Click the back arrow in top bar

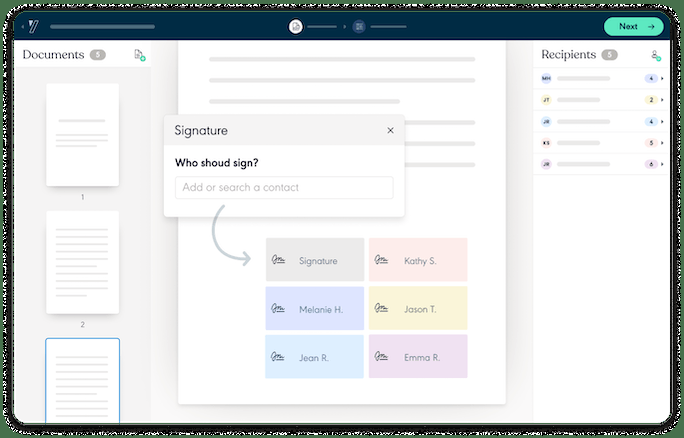[x=23, y=27]
